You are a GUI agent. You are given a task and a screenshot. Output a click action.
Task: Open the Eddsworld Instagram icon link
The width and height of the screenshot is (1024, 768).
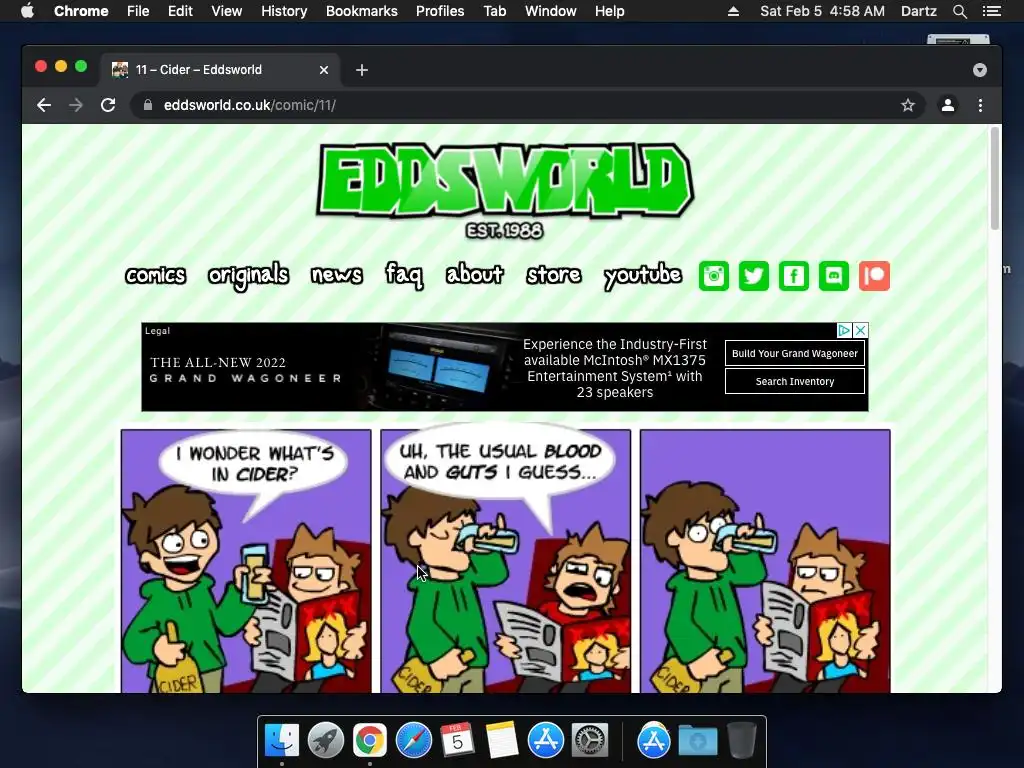713,276
